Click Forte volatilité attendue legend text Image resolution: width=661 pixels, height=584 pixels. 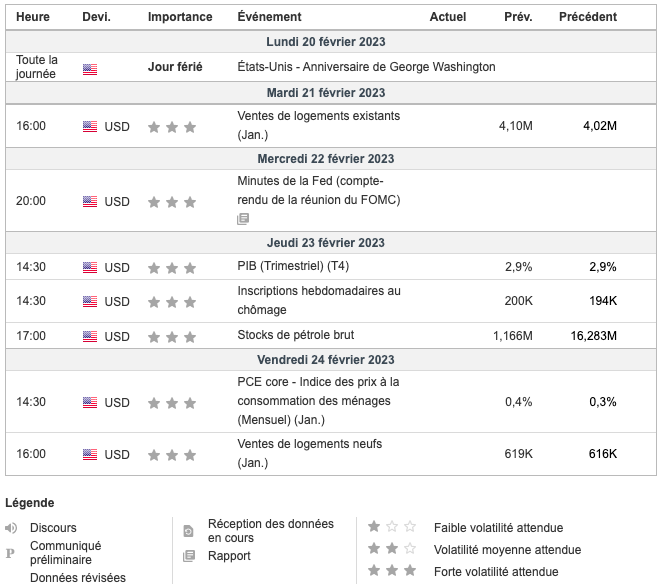coord(496,572)
